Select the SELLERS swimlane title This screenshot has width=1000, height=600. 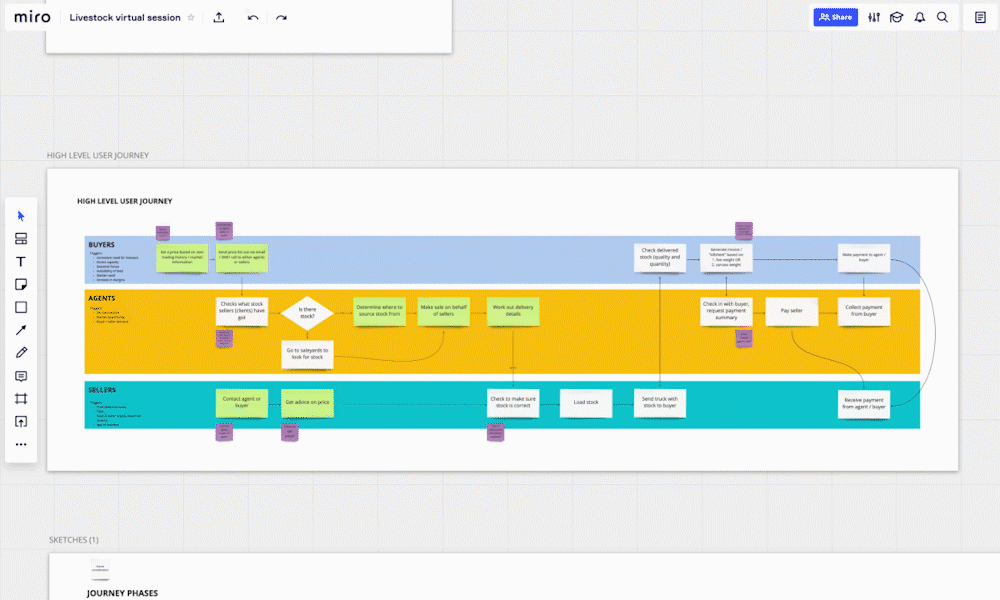click(x=102, y=390)
